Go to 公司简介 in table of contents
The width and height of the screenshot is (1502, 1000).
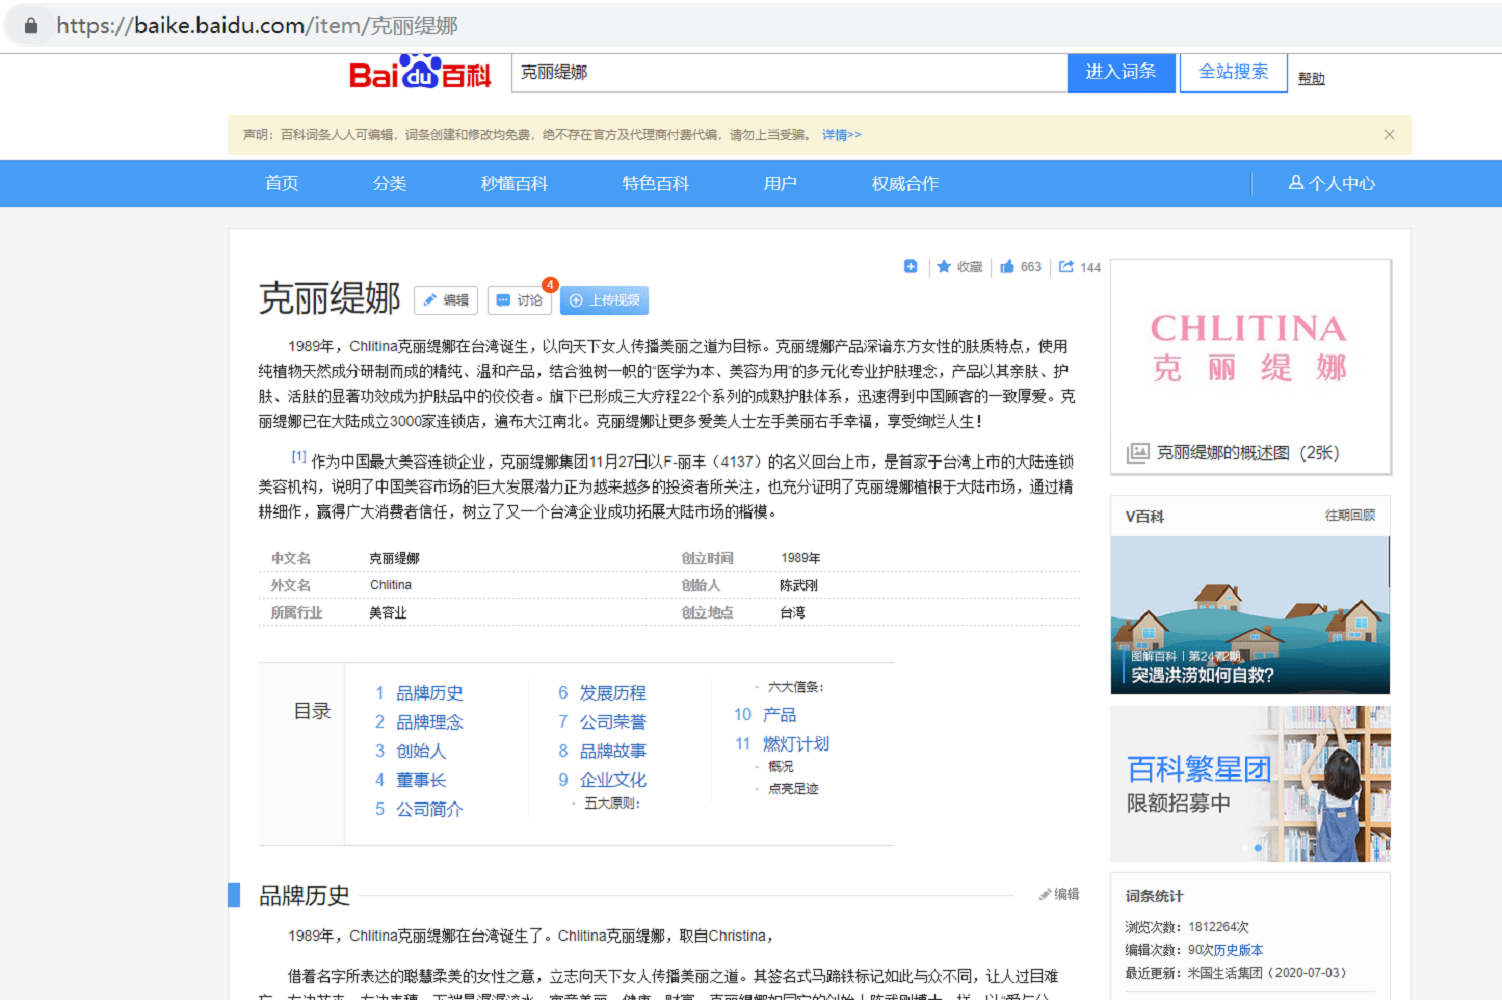(x=430, y=809)
